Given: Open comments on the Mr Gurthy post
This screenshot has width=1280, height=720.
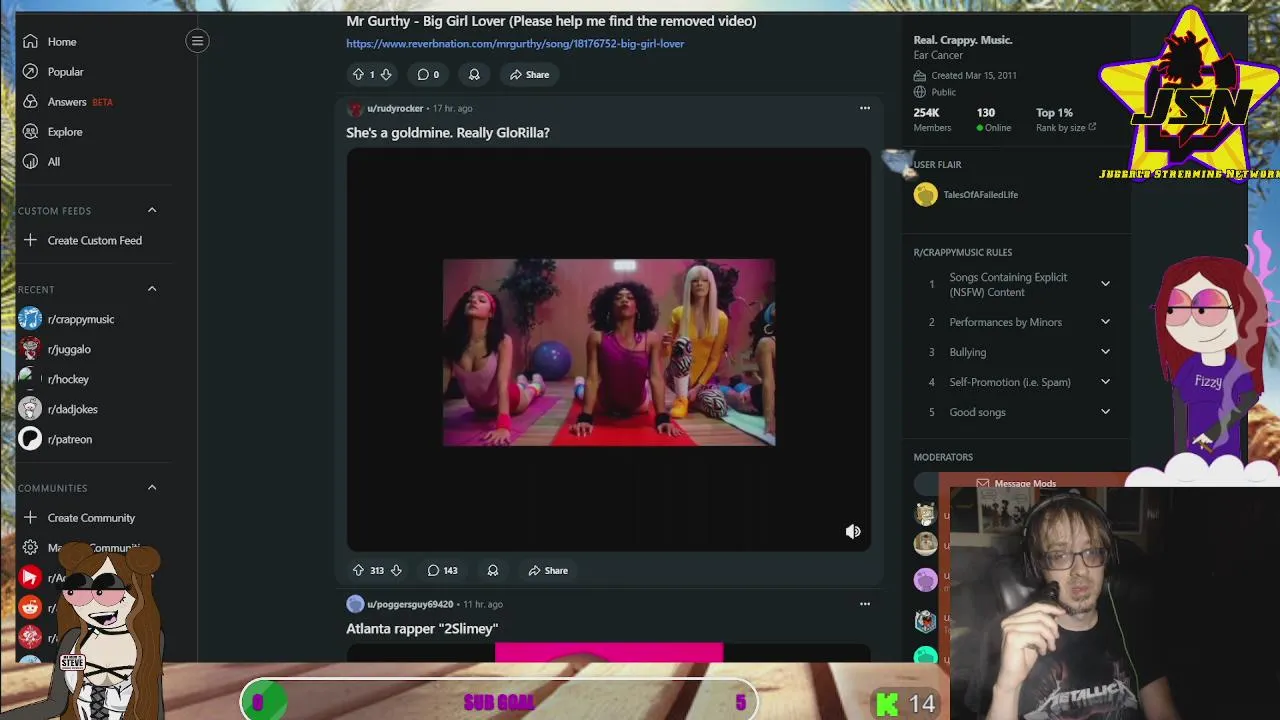Looking at the screenshot, I should (428, 74).
